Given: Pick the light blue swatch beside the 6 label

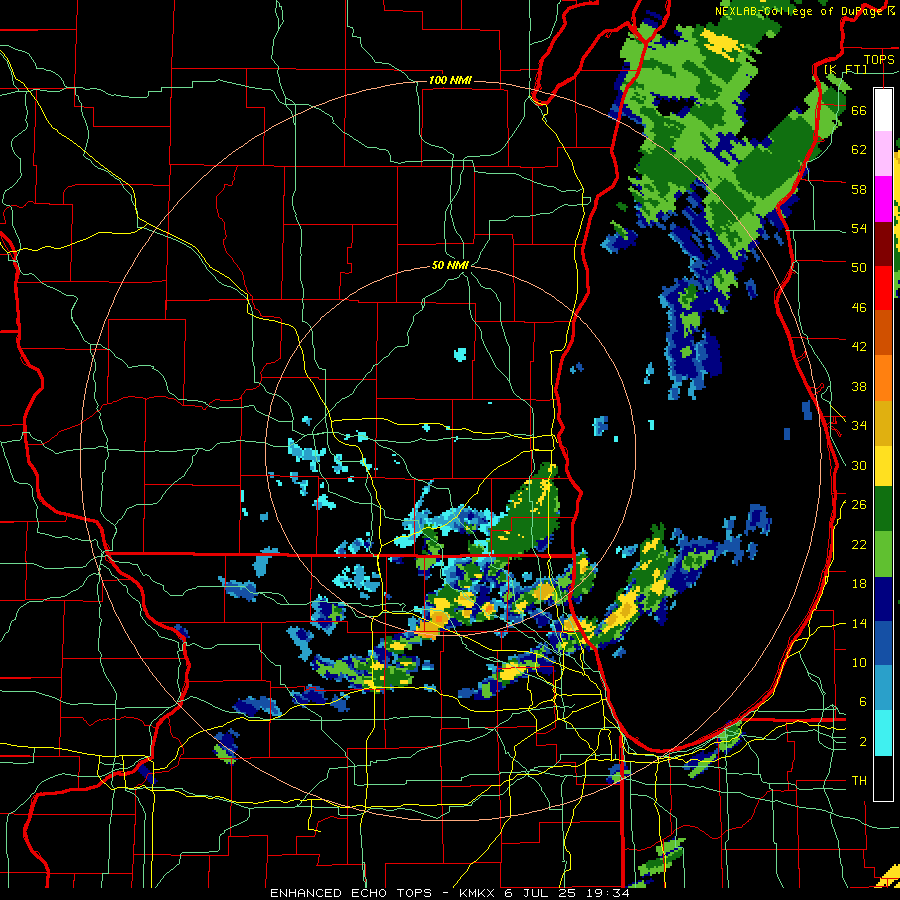Looking at the screenshot, I should click(x=883, y=688).
